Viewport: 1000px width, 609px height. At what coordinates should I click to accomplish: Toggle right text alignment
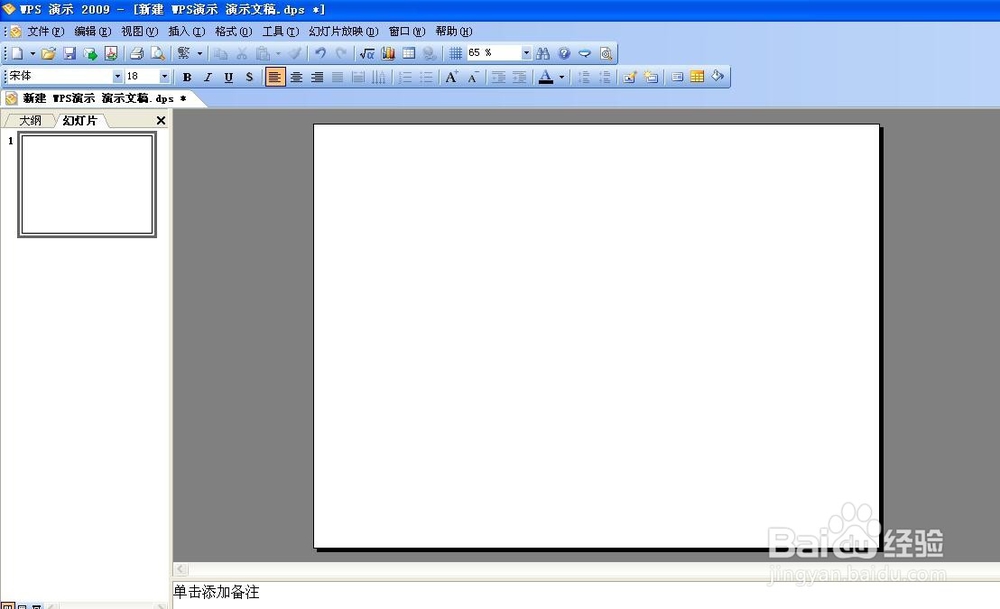click(x=317, y=77)
